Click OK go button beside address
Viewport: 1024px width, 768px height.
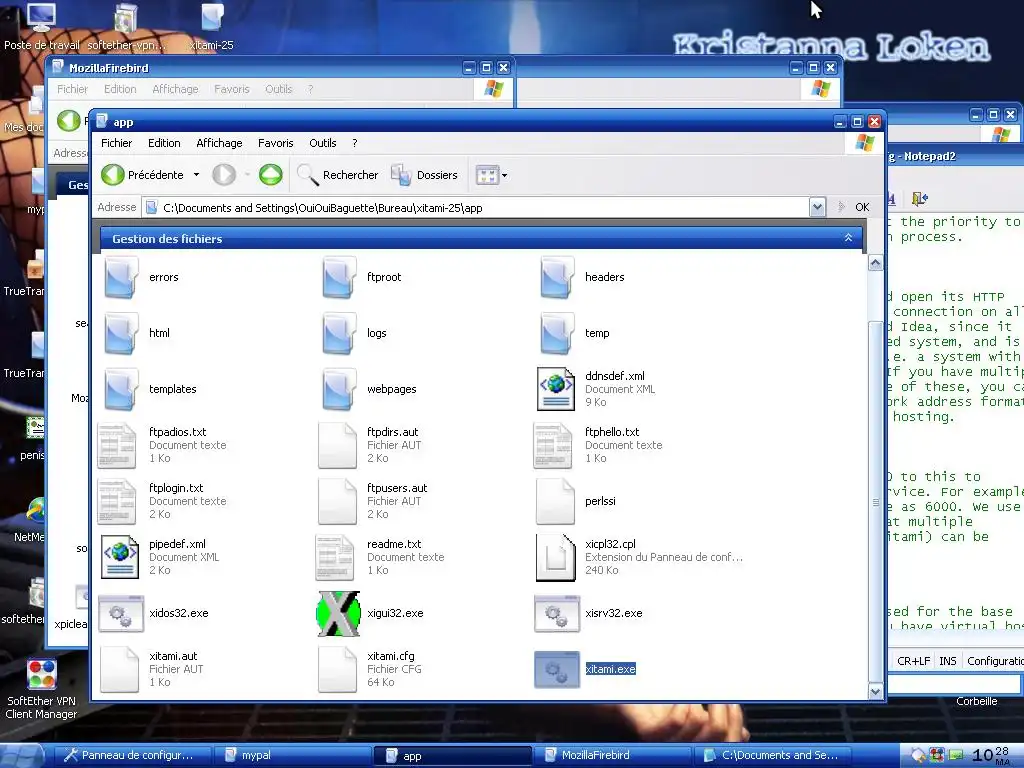pos(854,207)
